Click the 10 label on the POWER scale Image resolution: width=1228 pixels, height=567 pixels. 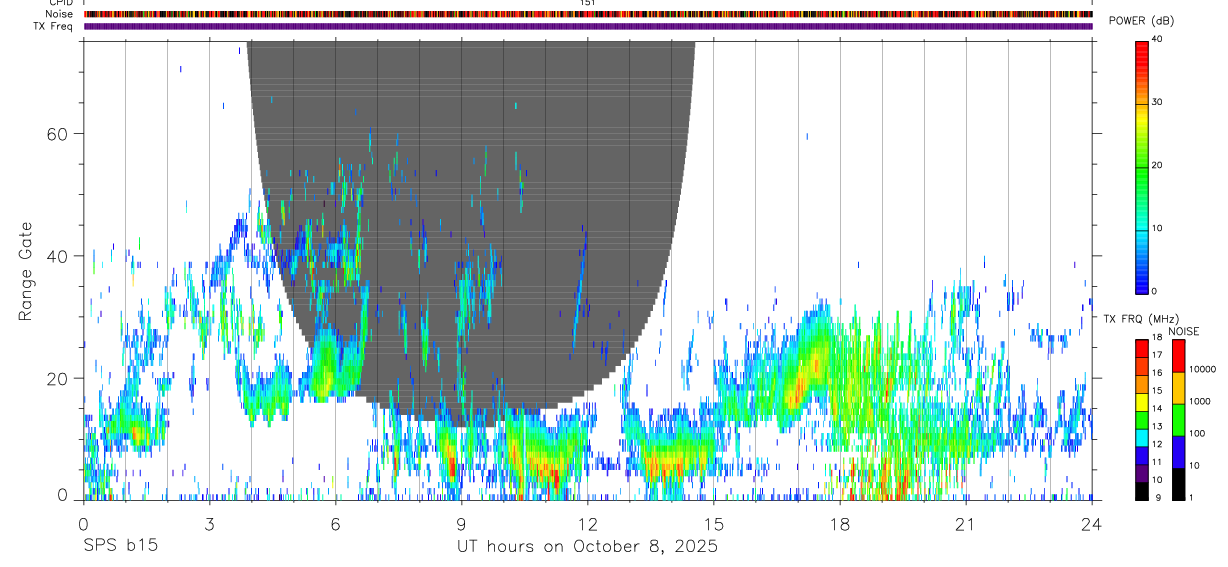click(1157, 228)
